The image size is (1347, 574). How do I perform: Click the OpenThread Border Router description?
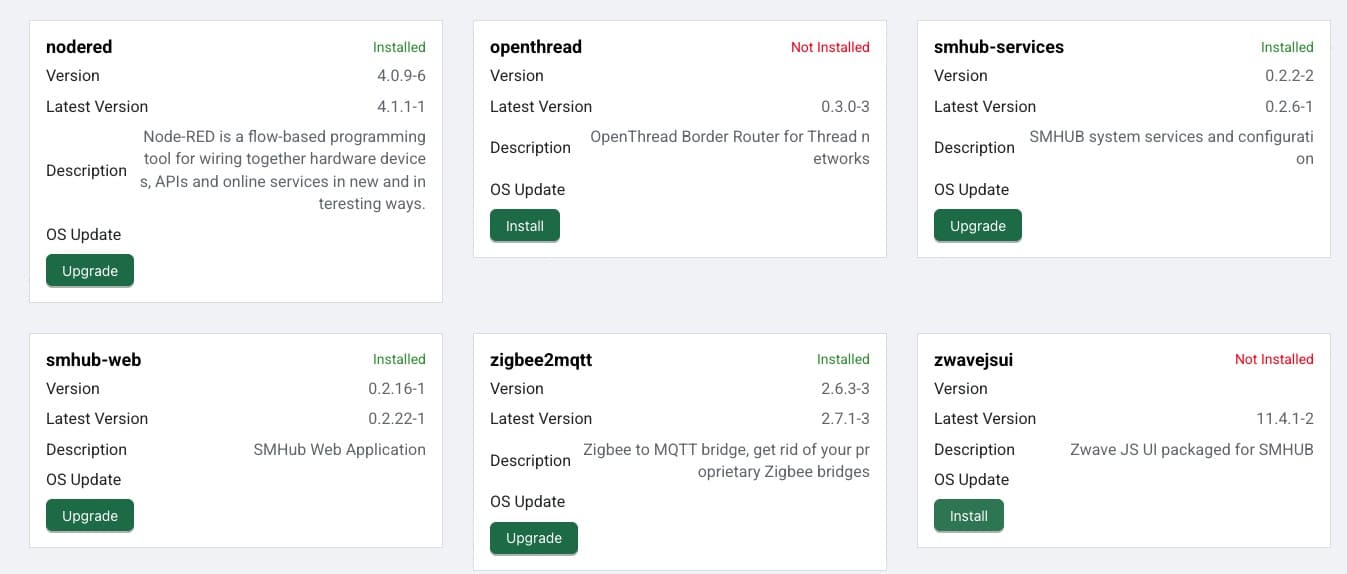click(730, 147)
